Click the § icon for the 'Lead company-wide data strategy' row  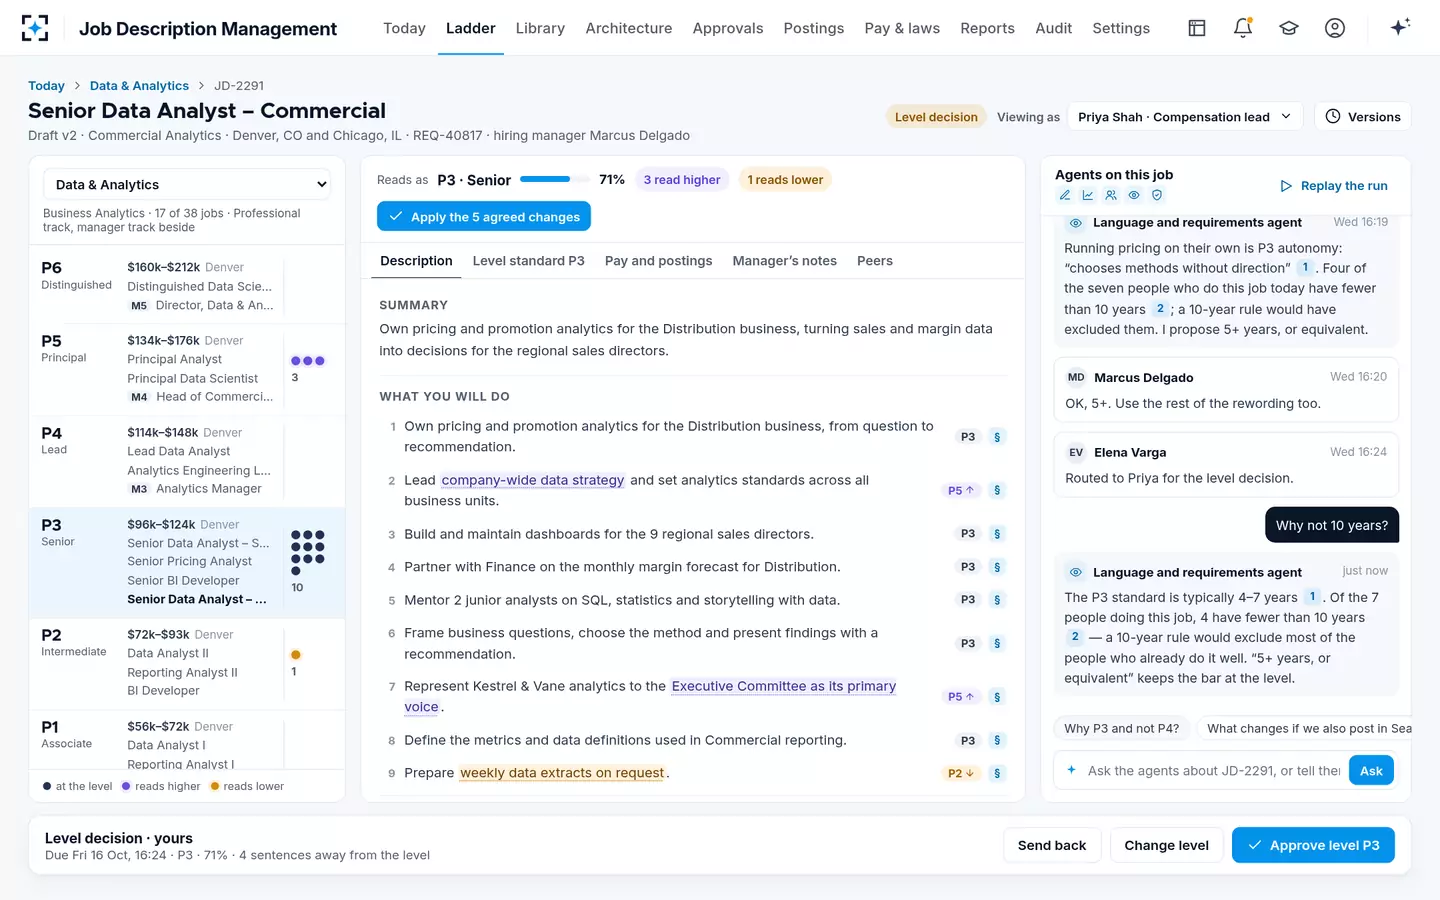tap(997, 490)
